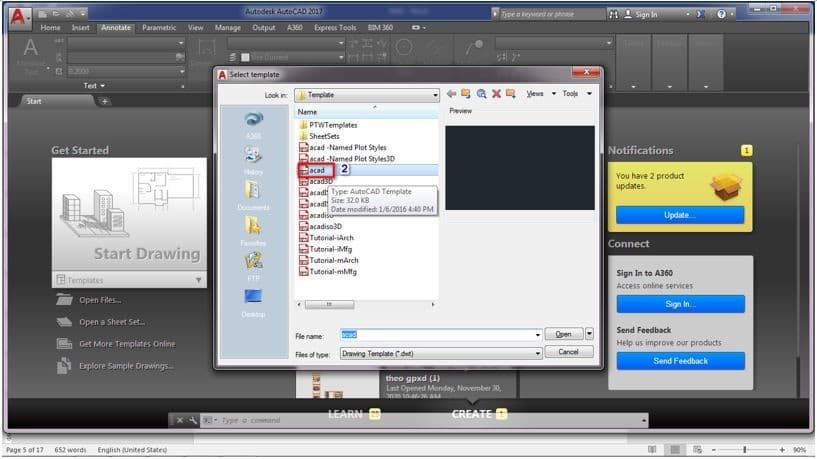The image size is (817, 459).
Task: Click the Word zoom slider
Action: [x=745, y=450]
